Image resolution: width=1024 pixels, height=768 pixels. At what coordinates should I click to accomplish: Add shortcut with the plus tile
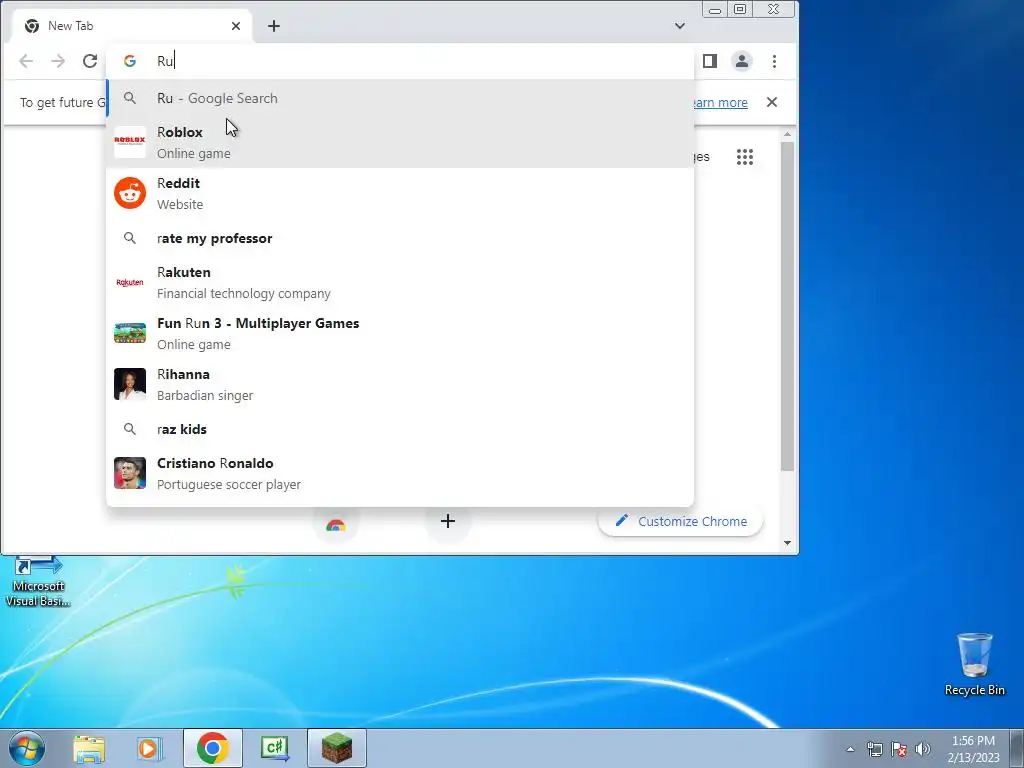tap(447, 521)
